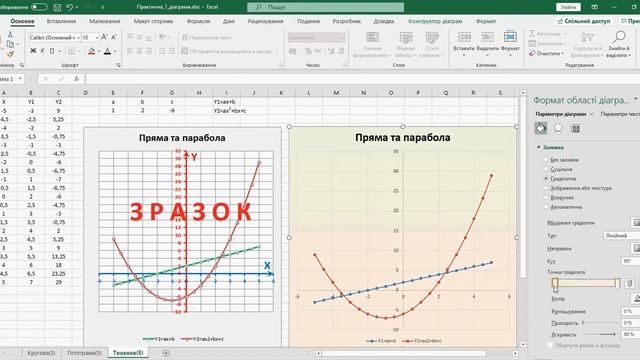Open Format pane options dropdown arrow
640x360 pixels.
coord(635,99)
